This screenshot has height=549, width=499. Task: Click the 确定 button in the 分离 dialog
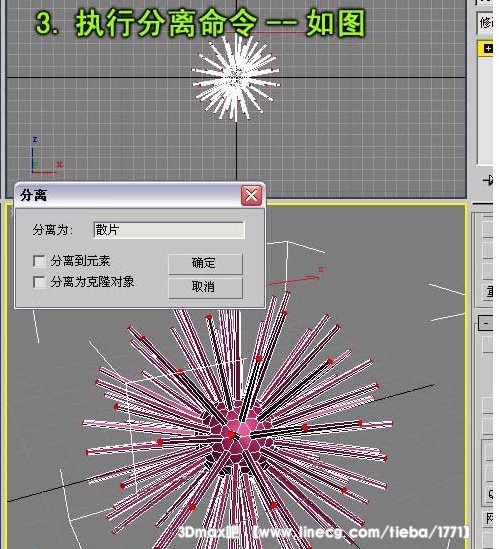[205, 263]
